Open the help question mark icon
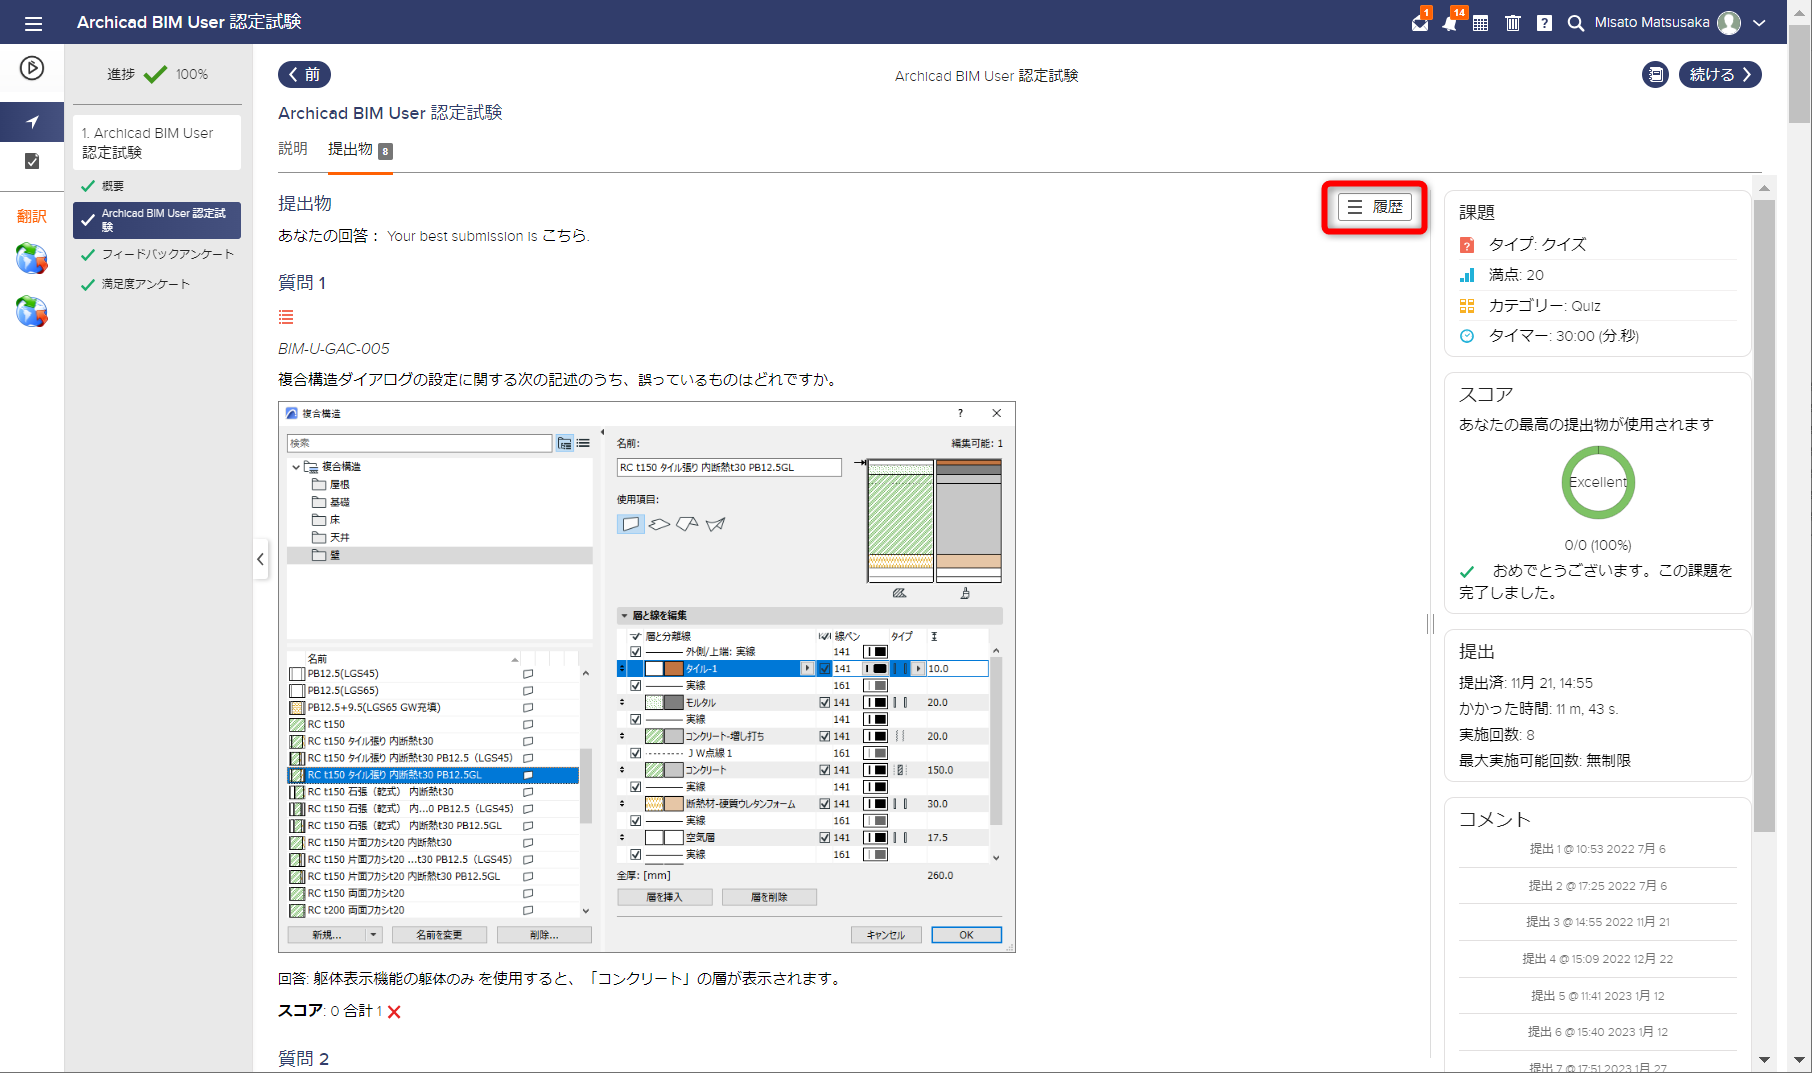1812x1073 pixels. 1544,22
